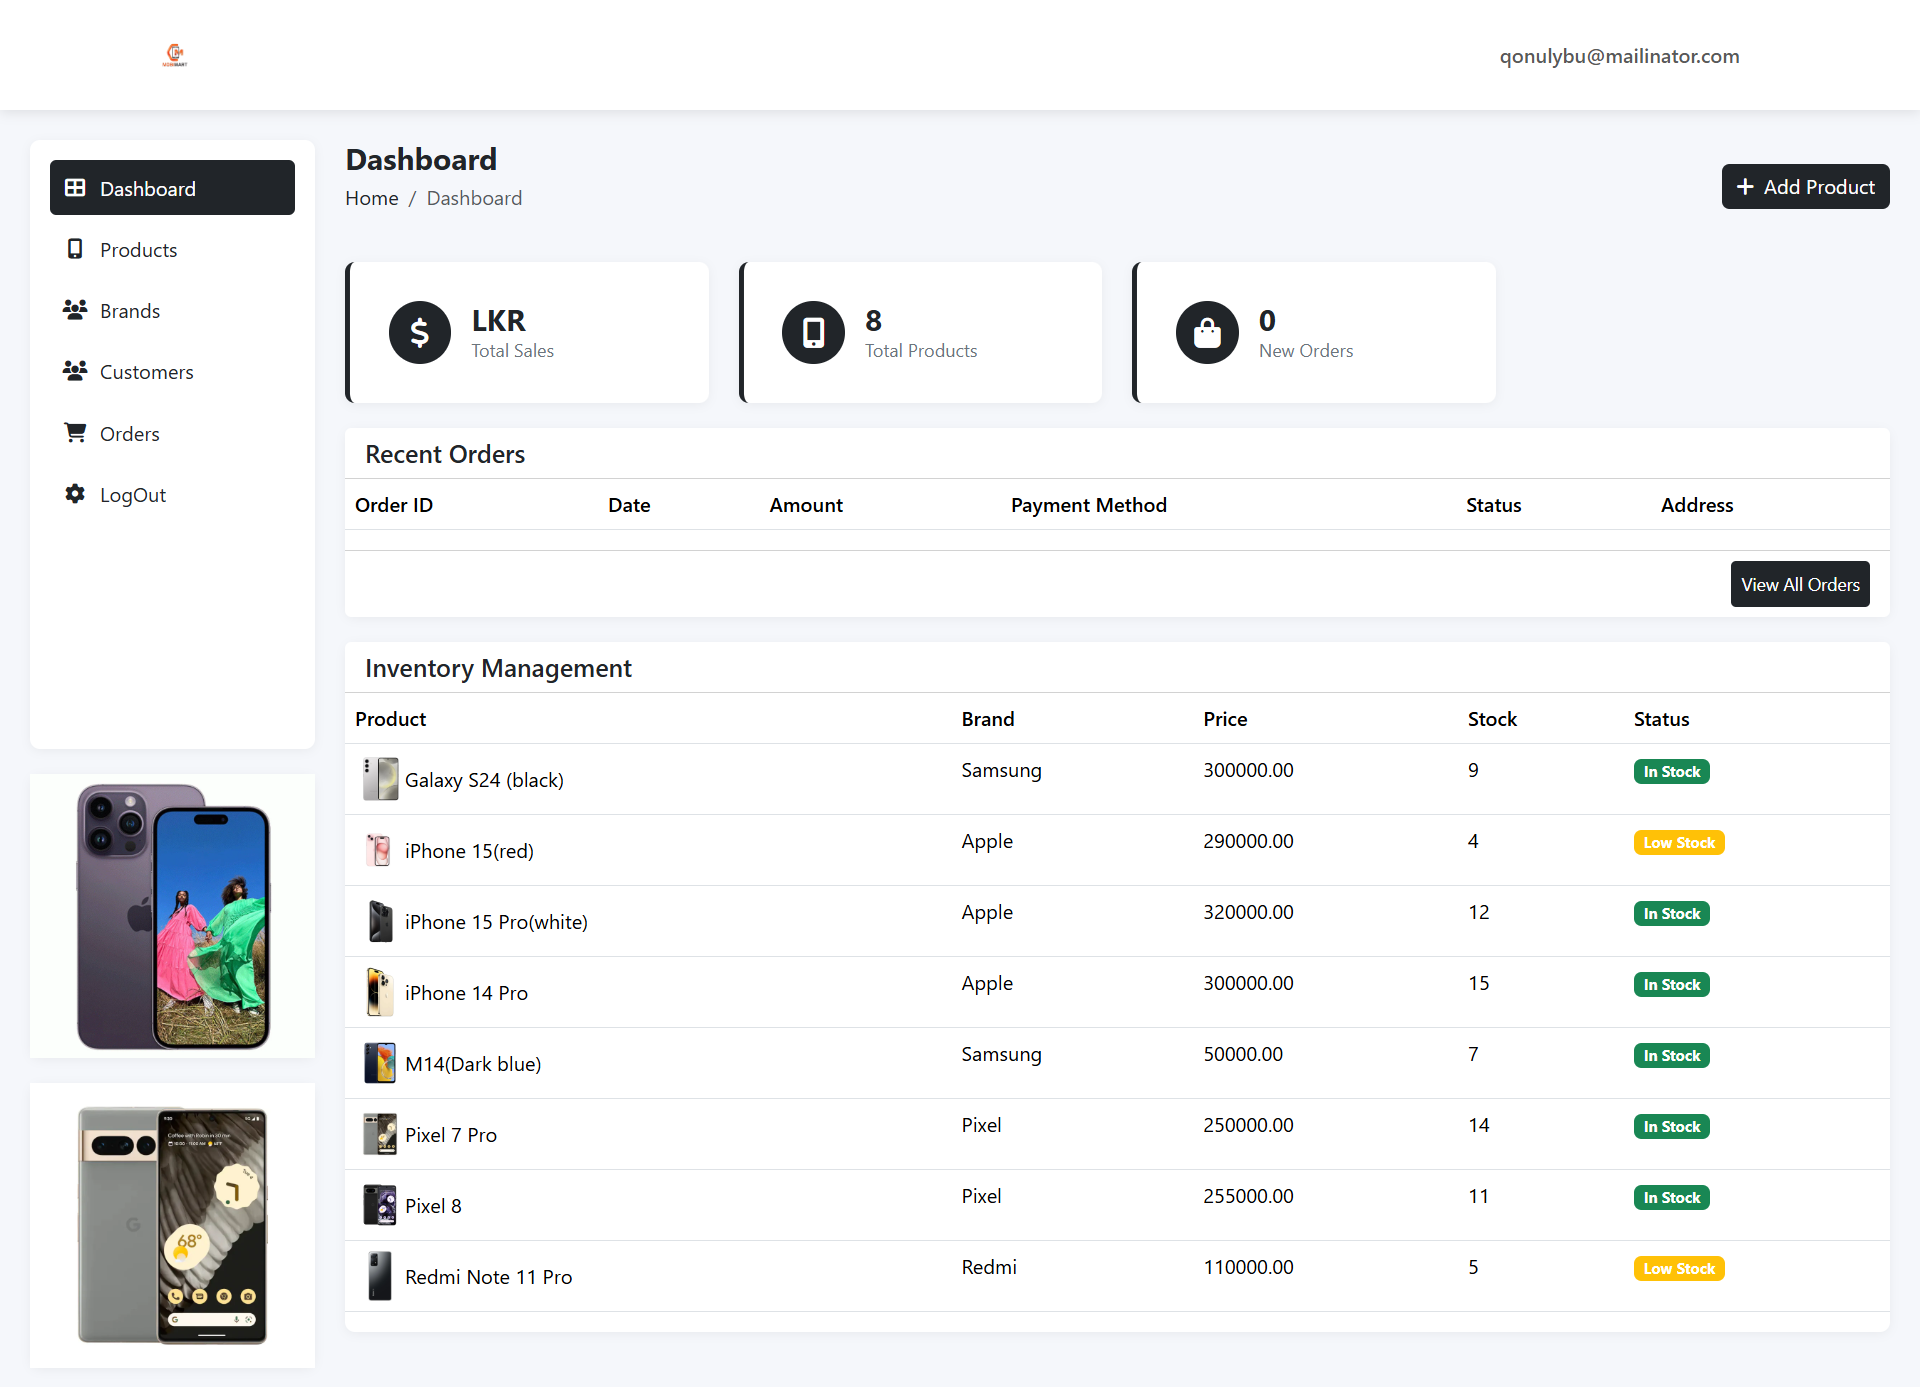This screenshot has height=1387, width=1920.
Task: Click the price 50000.00 for M14
Action: click(1243, 1054)
